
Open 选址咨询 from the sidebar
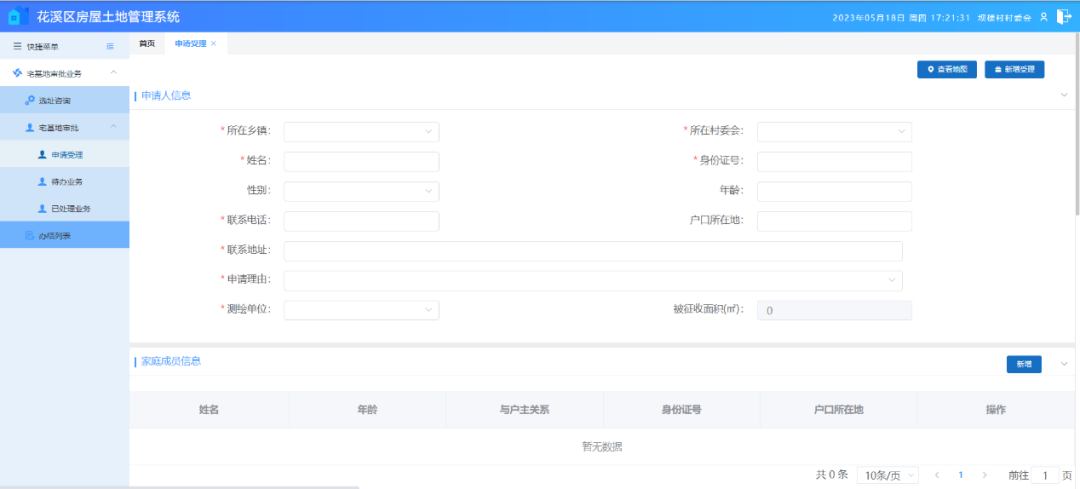point(54,101)
